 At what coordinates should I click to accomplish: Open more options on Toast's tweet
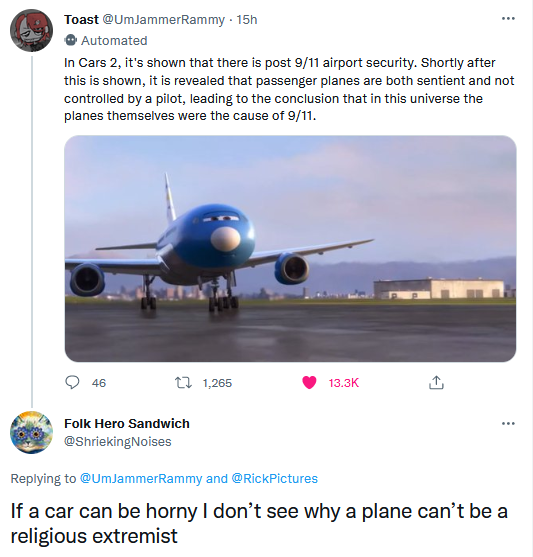pos(508,18)
